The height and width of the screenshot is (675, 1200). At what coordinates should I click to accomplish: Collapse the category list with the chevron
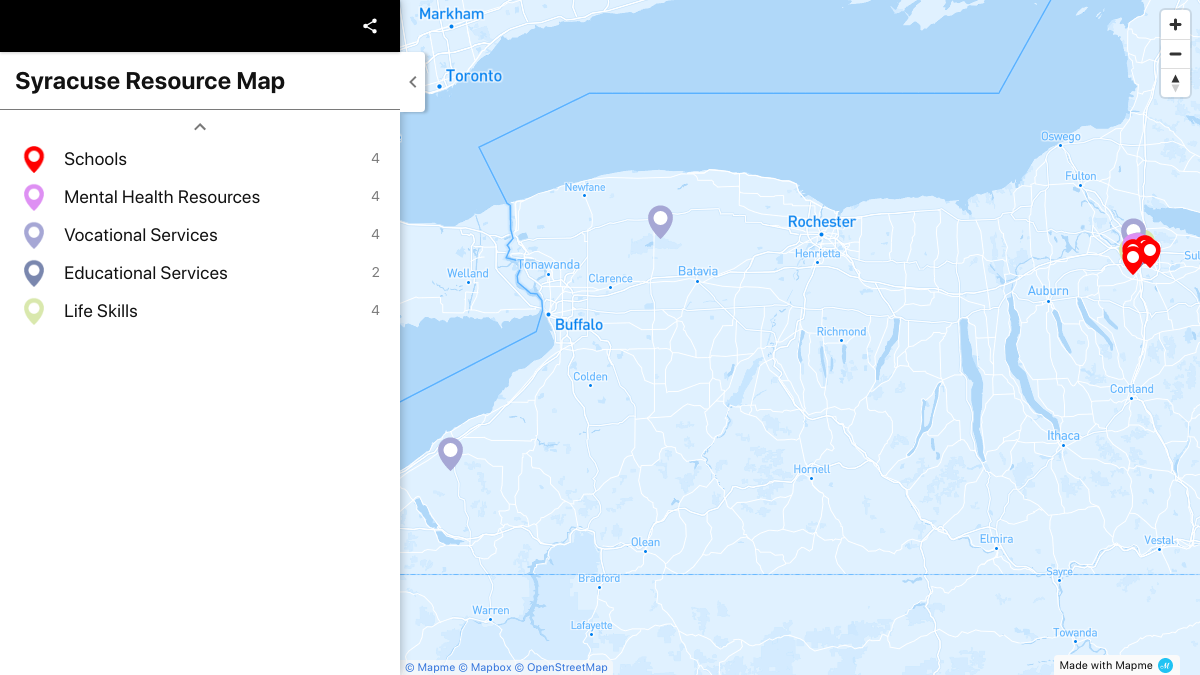tap(199, 126)
